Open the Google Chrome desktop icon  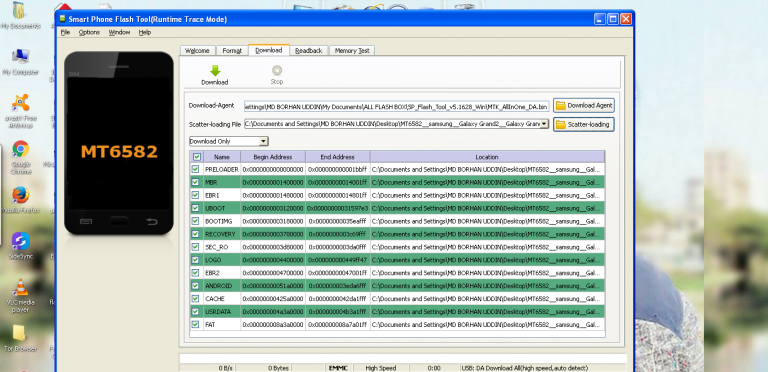pyautogui.click(x=20, y=149)
